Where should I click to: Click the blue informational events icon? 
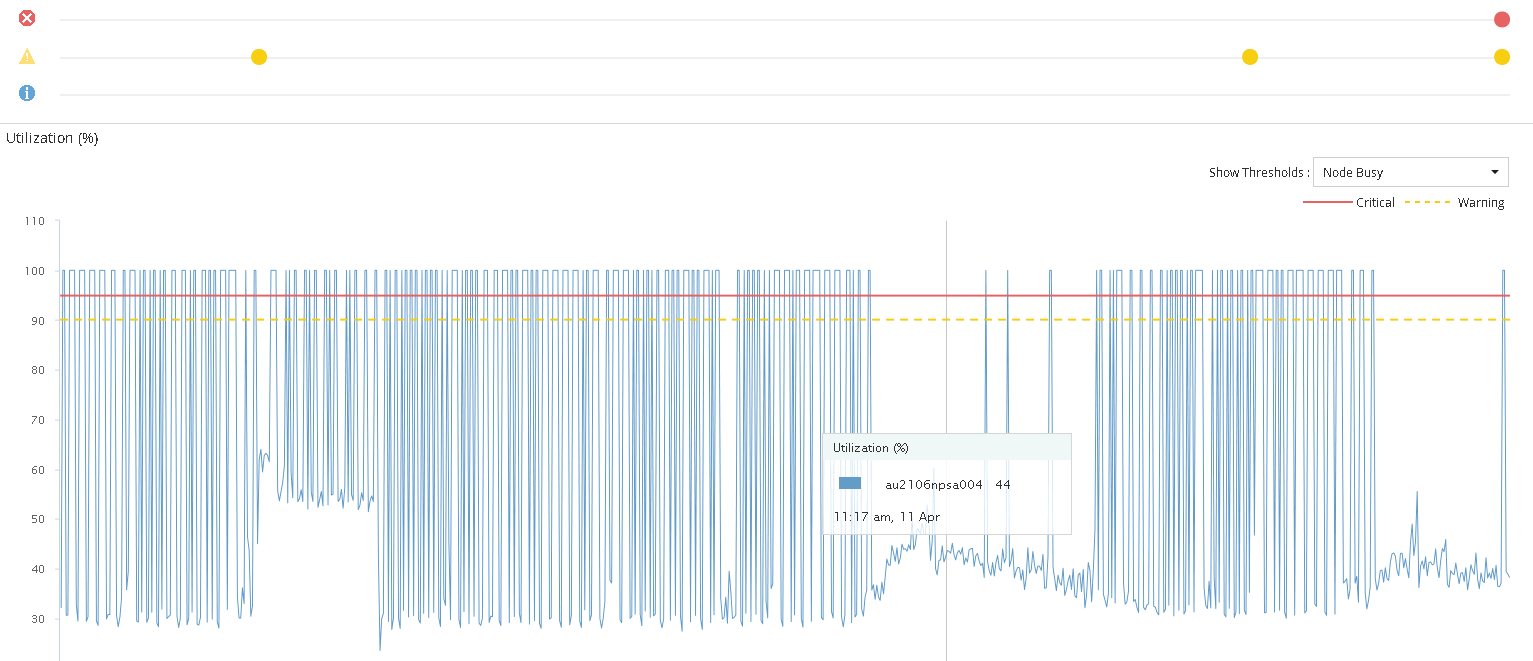click(x=27, y=93)
